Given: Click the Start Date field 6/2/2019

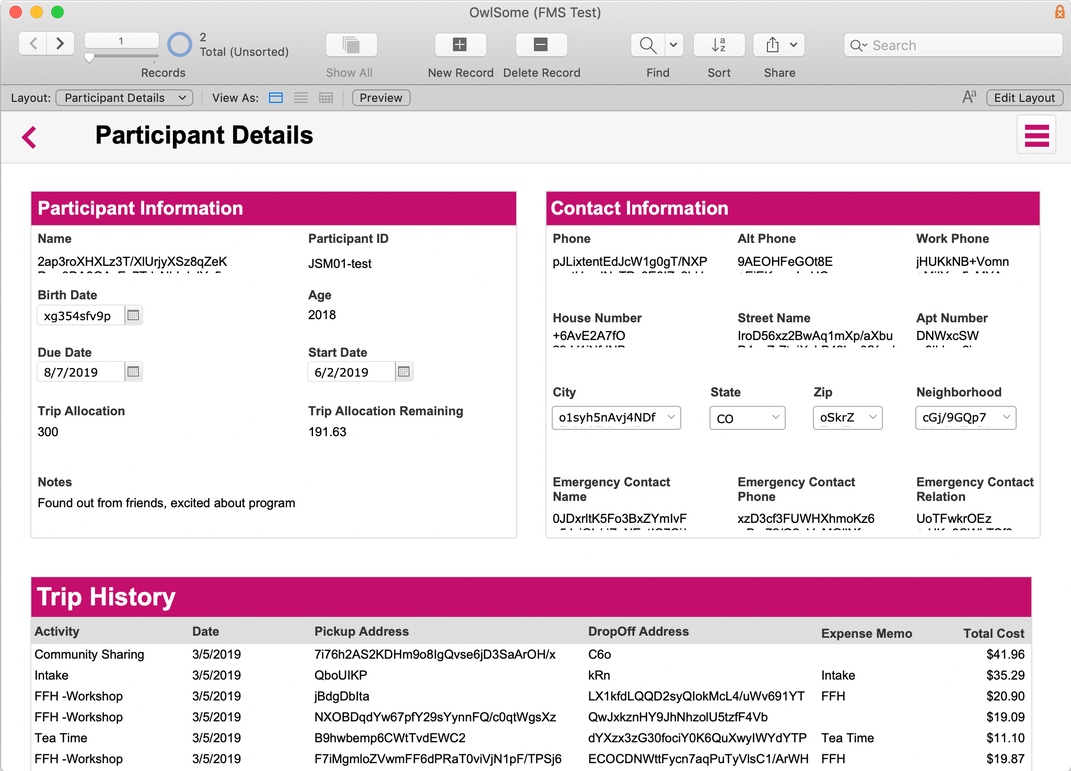Looking at the screenshot, I should click(351, 372).
